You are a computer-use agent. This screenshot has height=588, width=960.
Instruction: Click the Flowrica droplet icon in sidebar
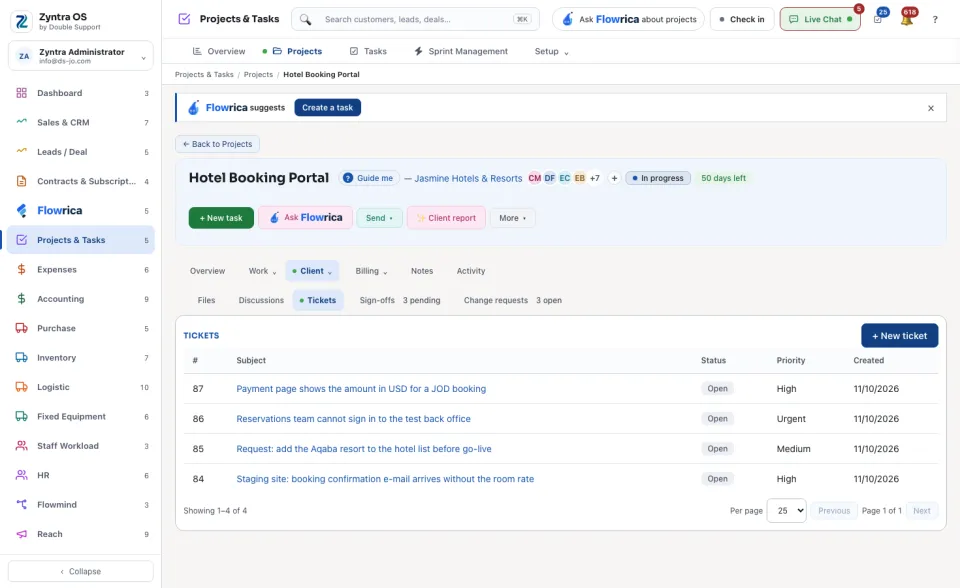coord(21,211)
